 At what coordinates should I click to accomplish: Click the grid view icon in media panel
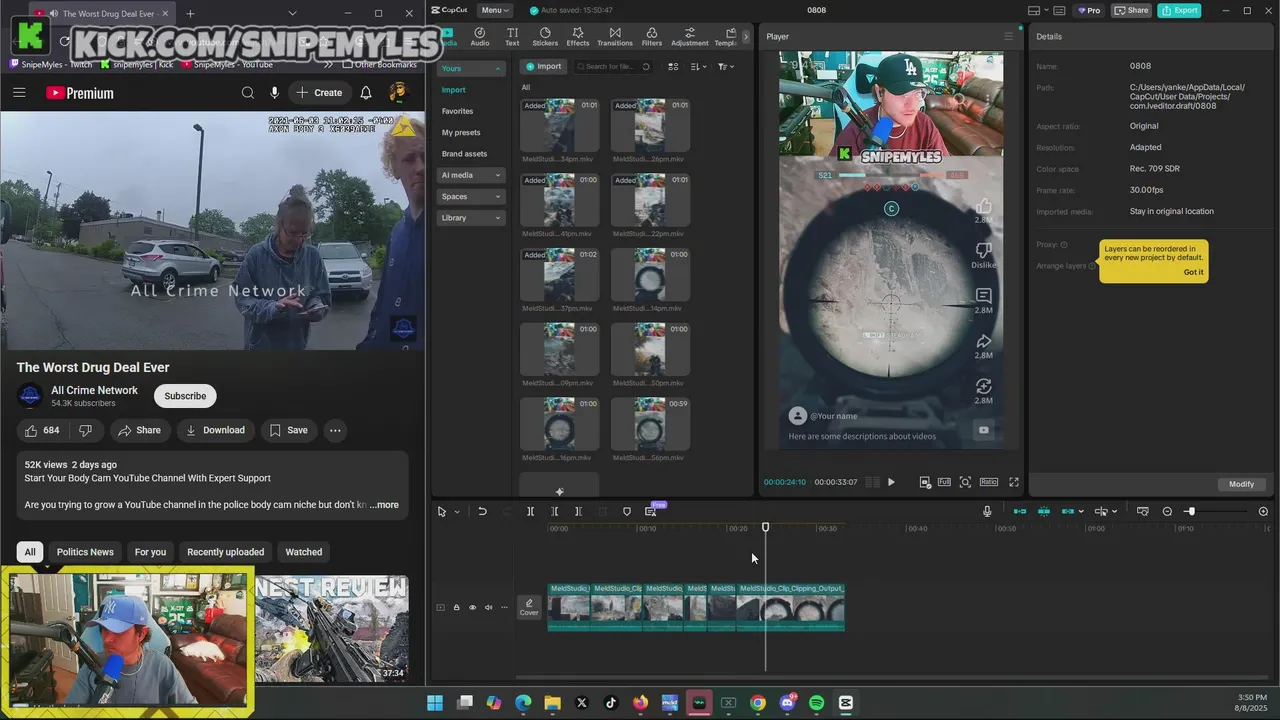click(673, 66)
